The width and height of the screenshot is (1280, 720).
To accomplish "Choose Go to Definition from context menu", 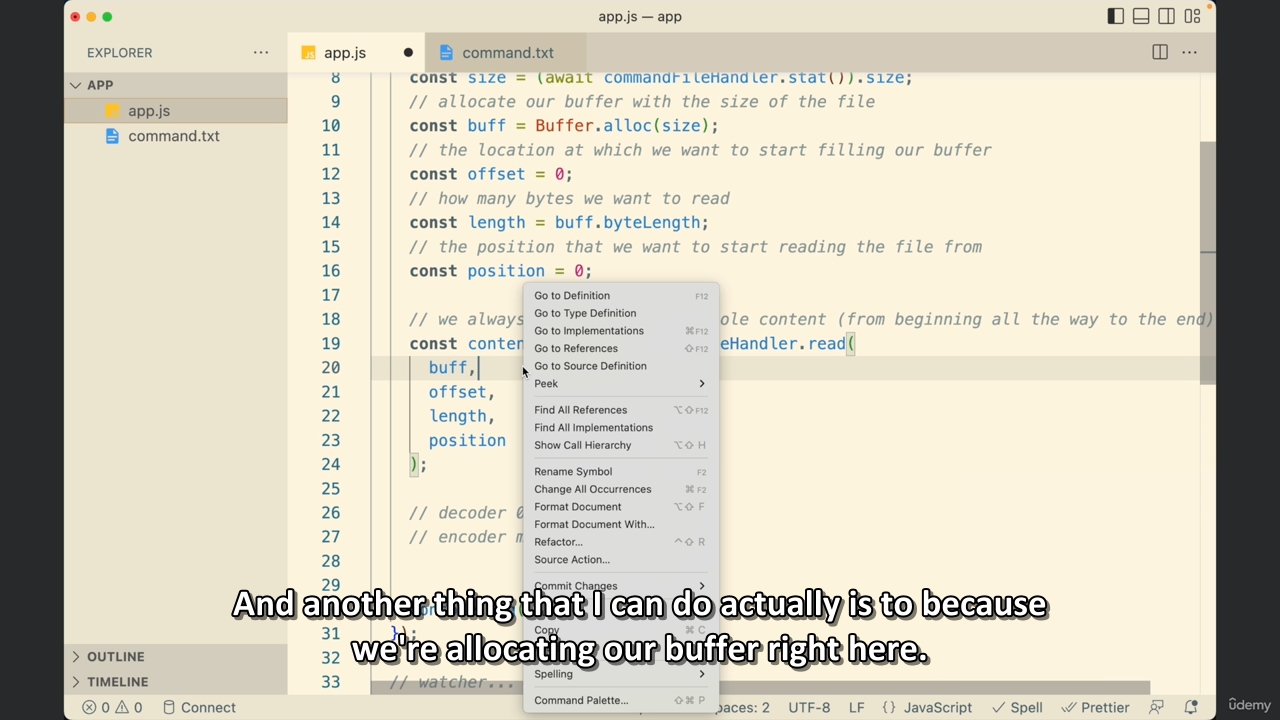I will pyautogui.click(x=620, y=296).
